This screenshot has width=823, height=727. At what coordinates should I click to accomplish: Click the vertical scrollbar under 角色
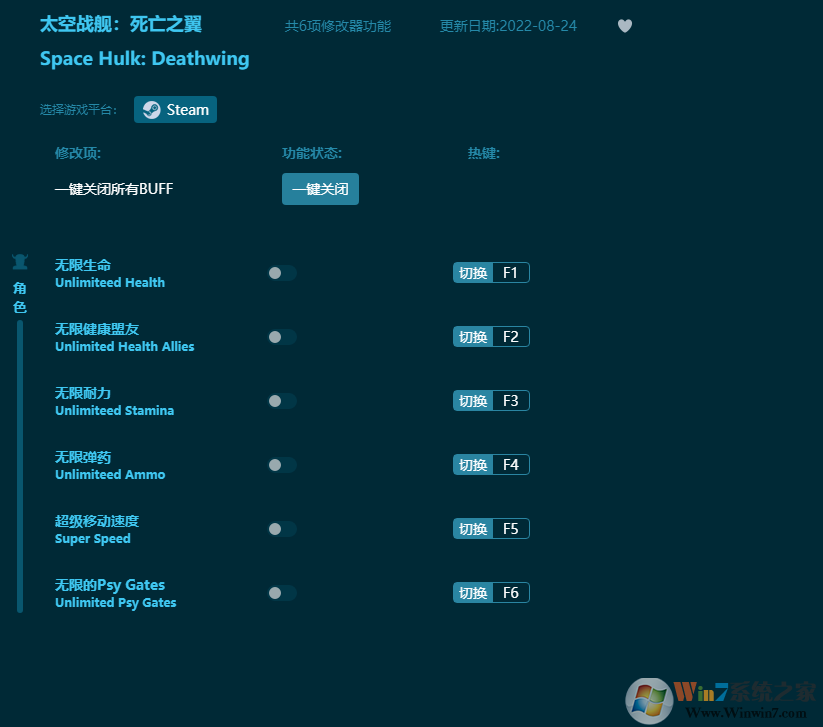click(x=20, y=467)
